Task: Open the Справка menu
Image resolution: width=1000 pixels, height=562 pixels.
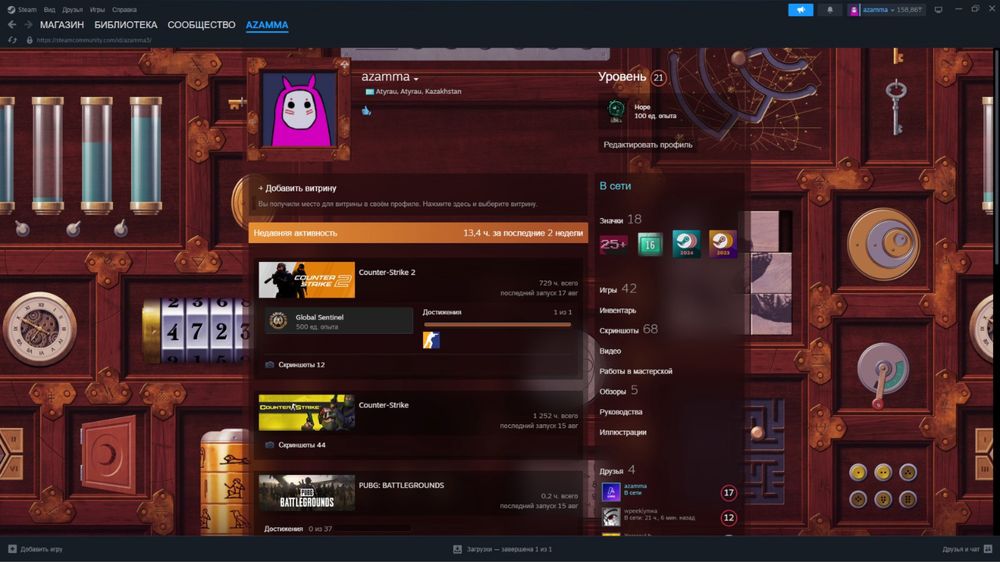Action: [x=124, y=10]
